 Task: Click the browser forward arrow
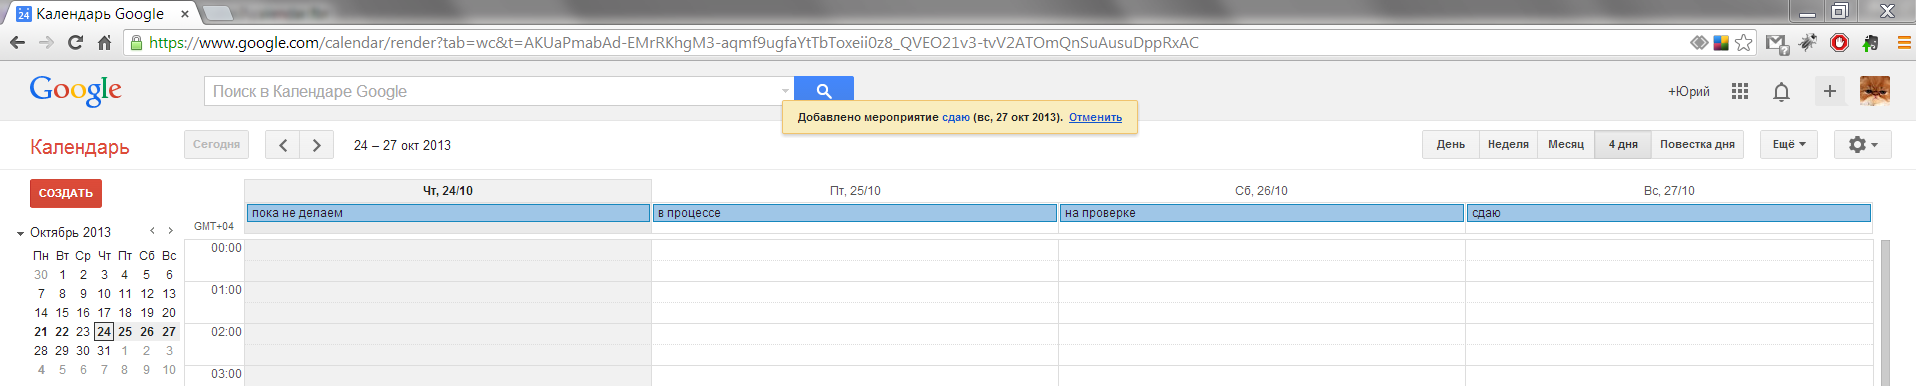coord(46,42)
